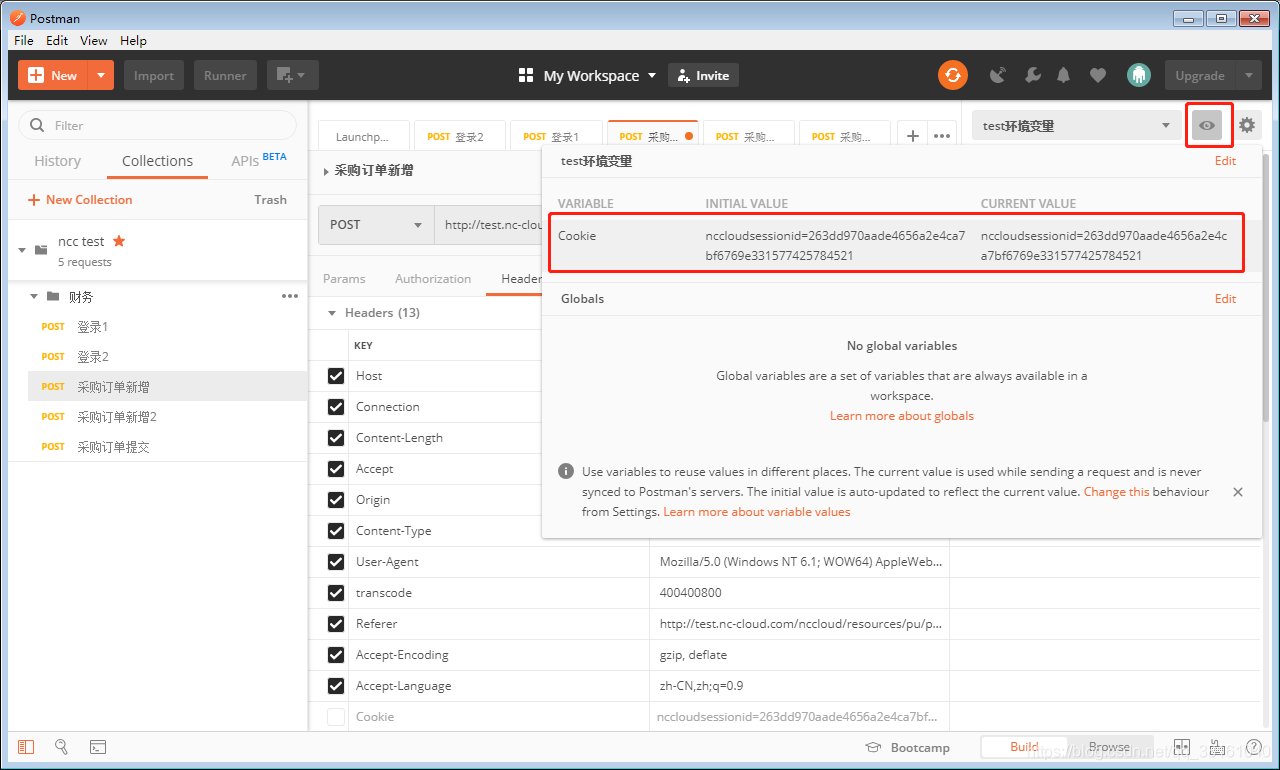Uncheck the Host header checkbox
1280x770 pixels.
tap(336, 376)
